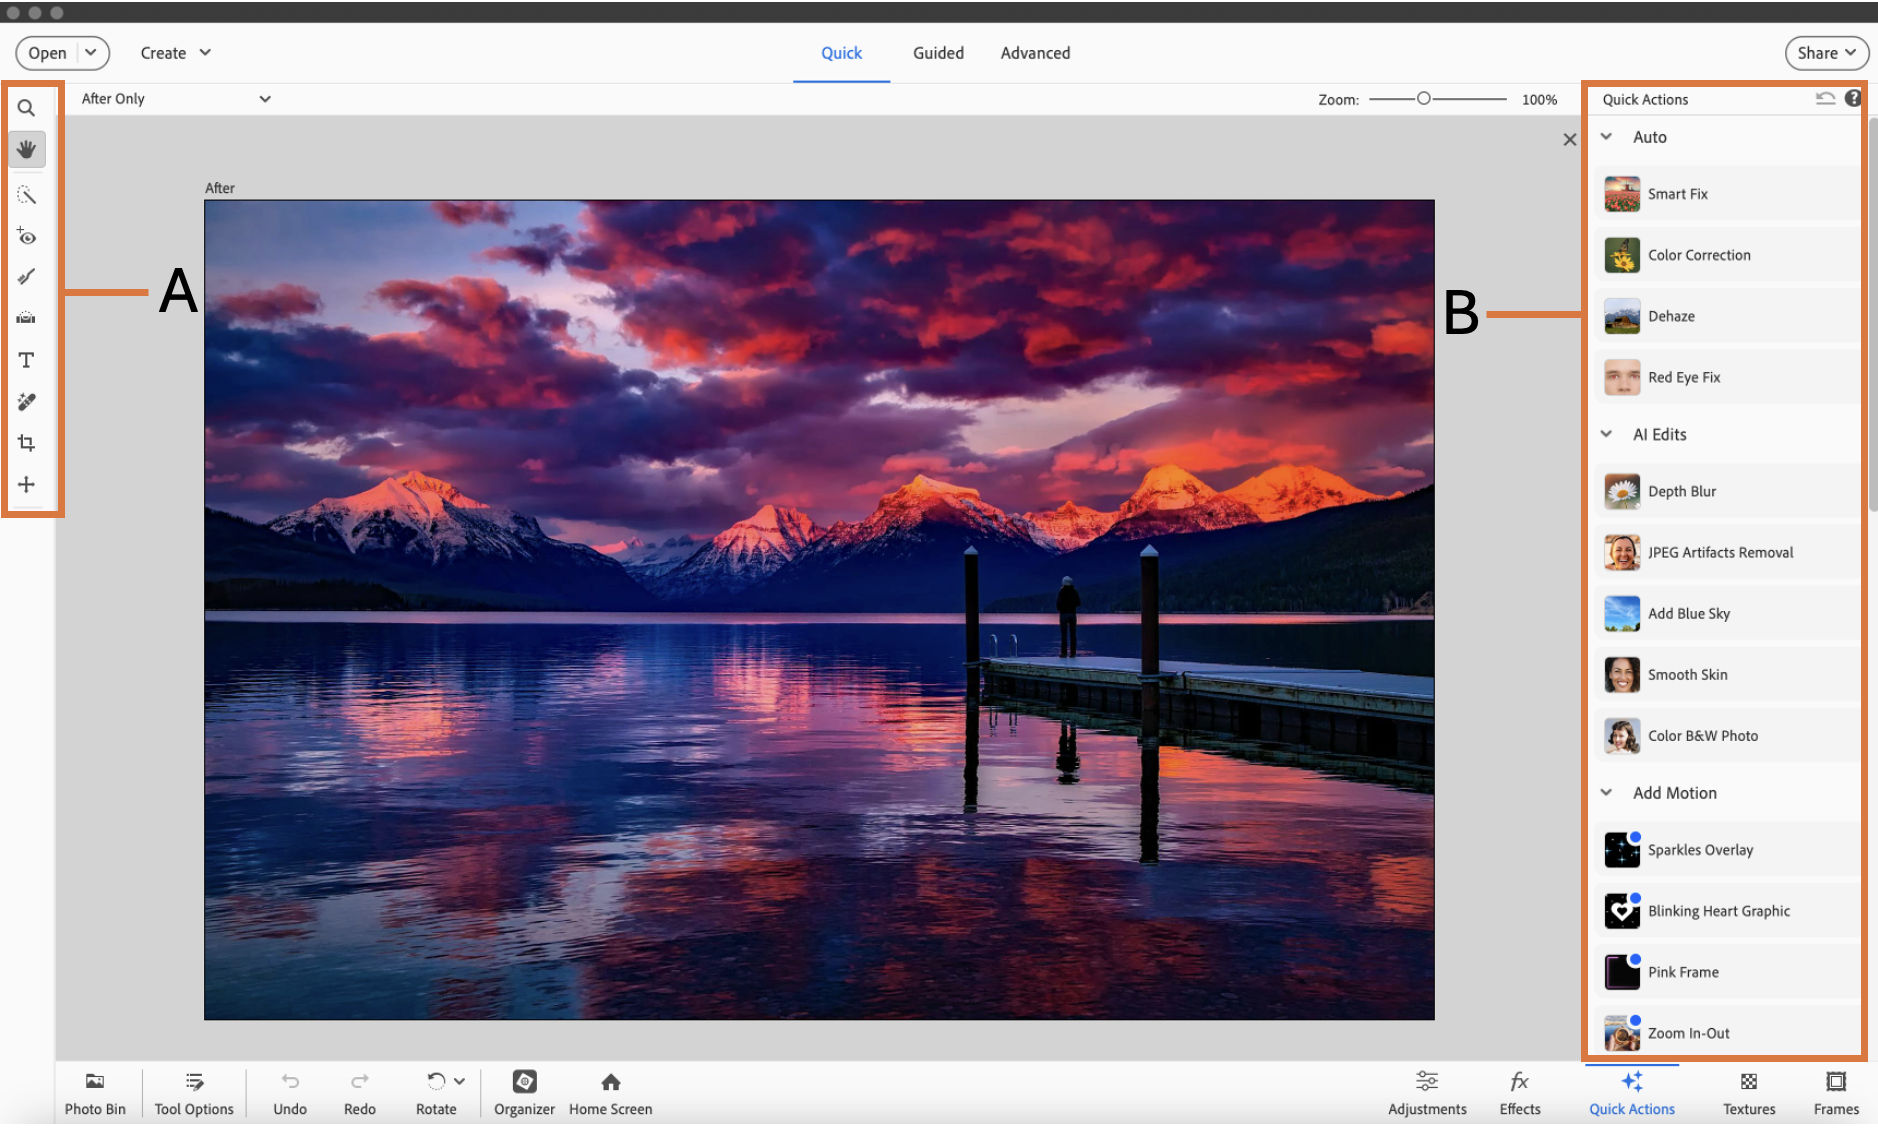
Task: Select the Spot Healing Brush tool
Action: tap(27, 402)
